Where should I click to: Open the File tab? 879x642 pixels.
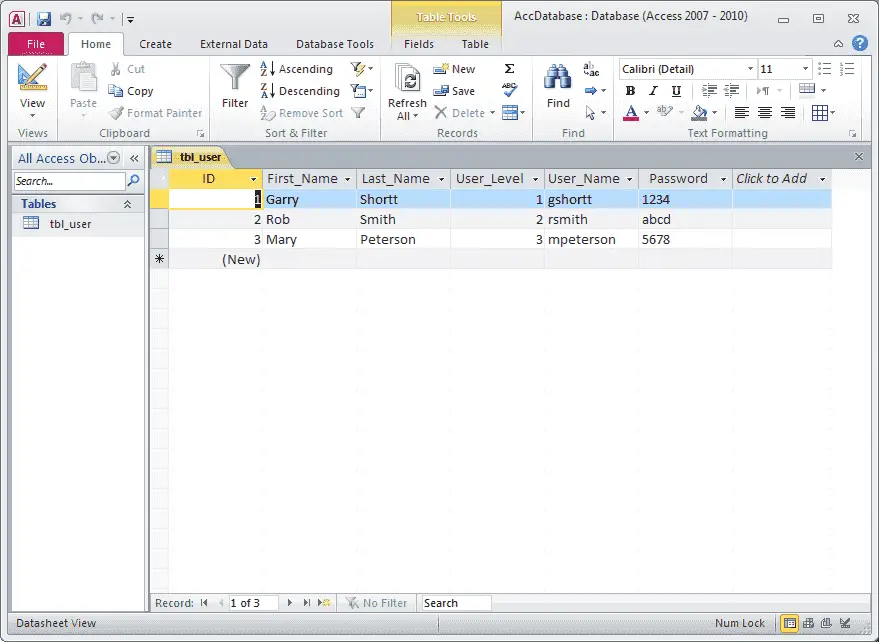click(x=36, y=44)
